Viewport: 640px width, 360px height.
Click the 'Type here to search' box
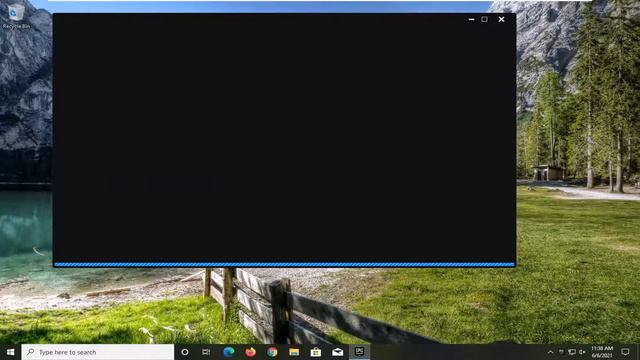click(98, 352)
